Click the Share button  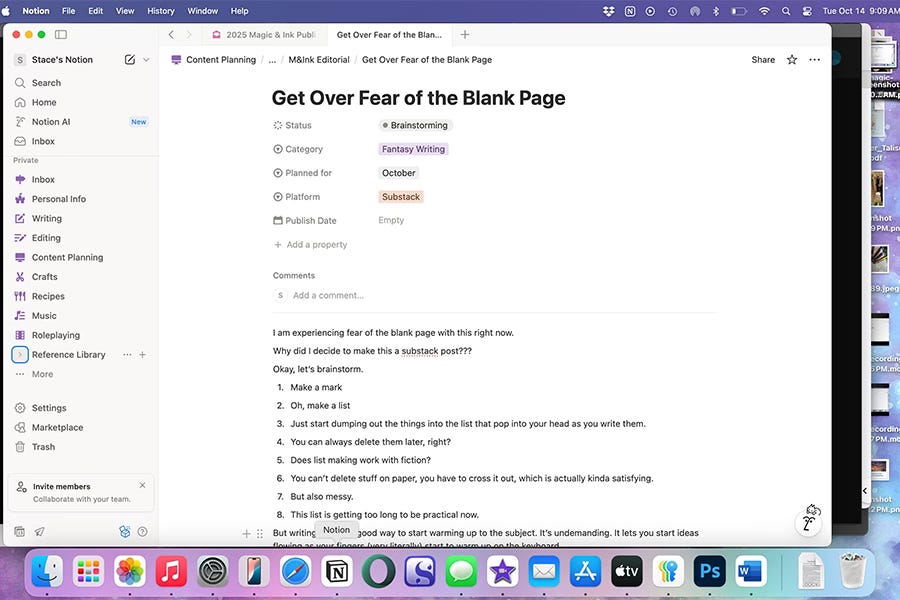pyautogui.click(x=762, y=59)
